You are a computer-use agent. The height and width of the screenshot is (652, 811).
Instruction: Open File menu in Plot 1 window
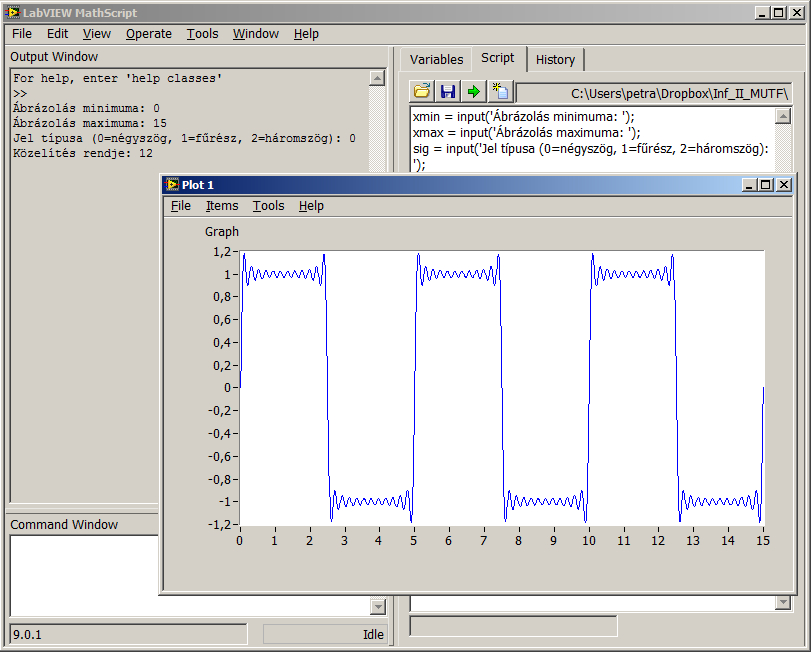[181, 206]
